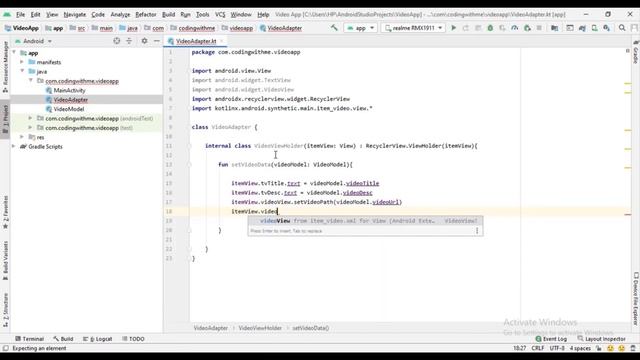Collapse the app module node
640x360 pixels.
(14, 53)
